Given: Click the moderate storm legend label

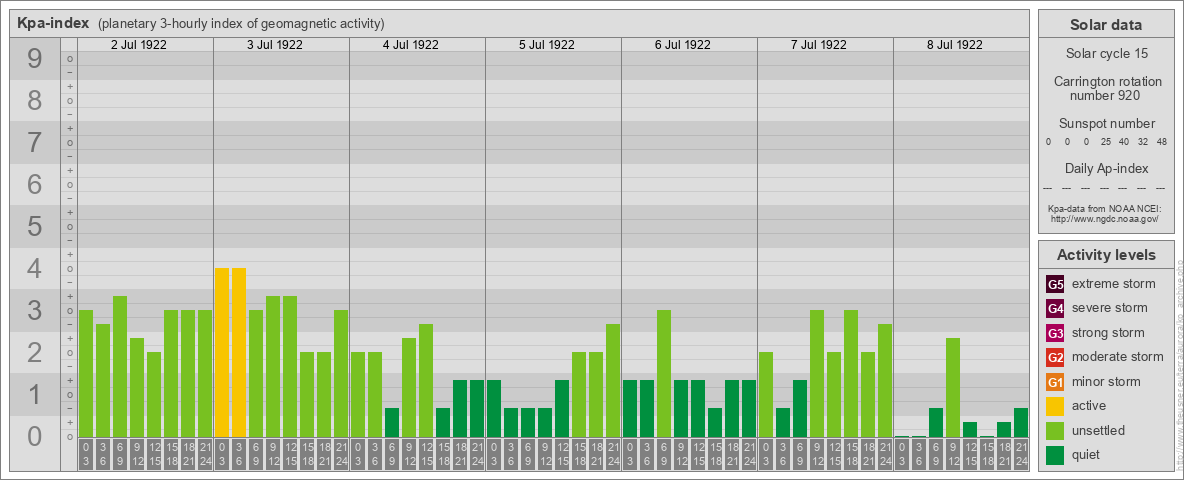Looking at the screenshot, I should point(1118,357).
